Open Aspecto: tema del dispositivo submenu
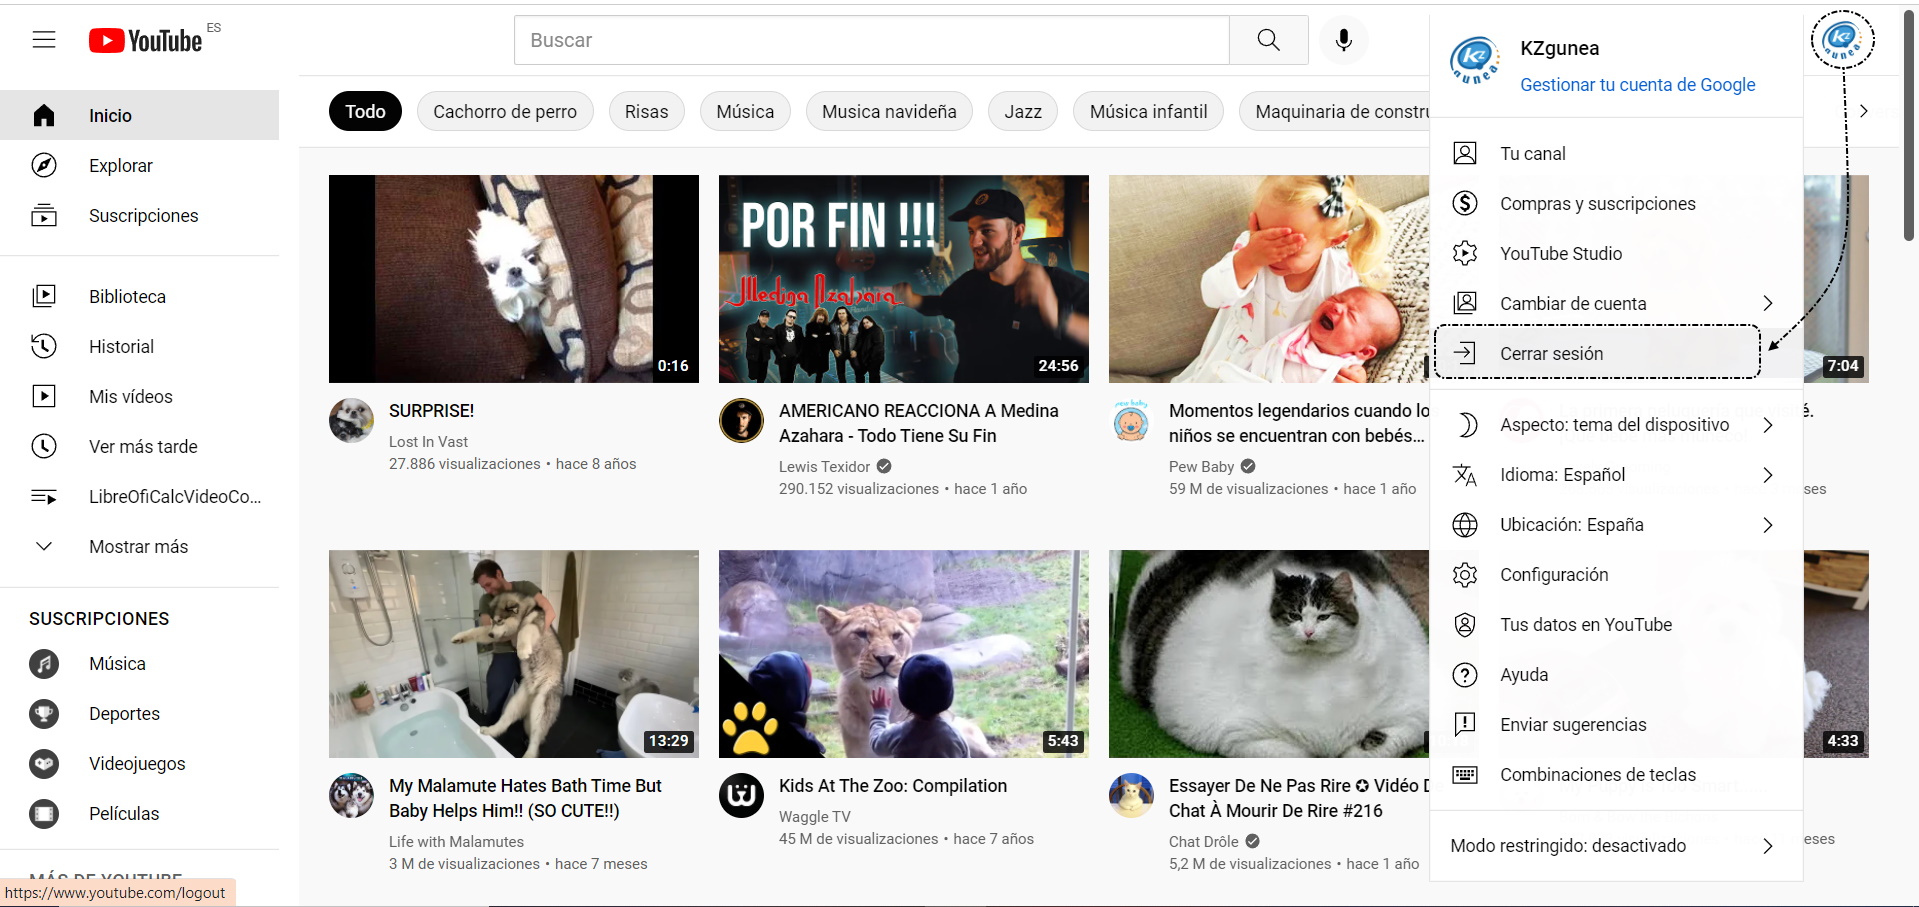Screen dimensions: 1919x907 coord(1616,424)
